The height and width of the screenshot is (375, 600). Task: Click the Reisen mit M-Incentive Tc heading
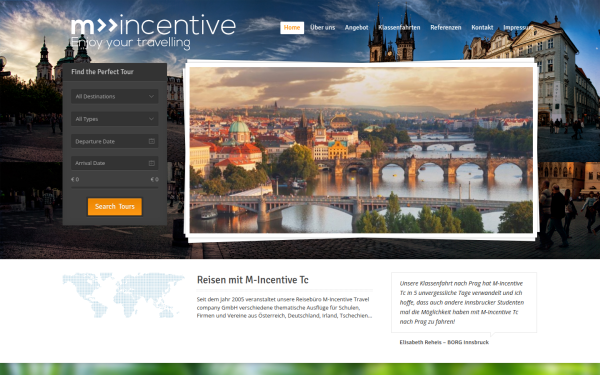click(253, 280)
